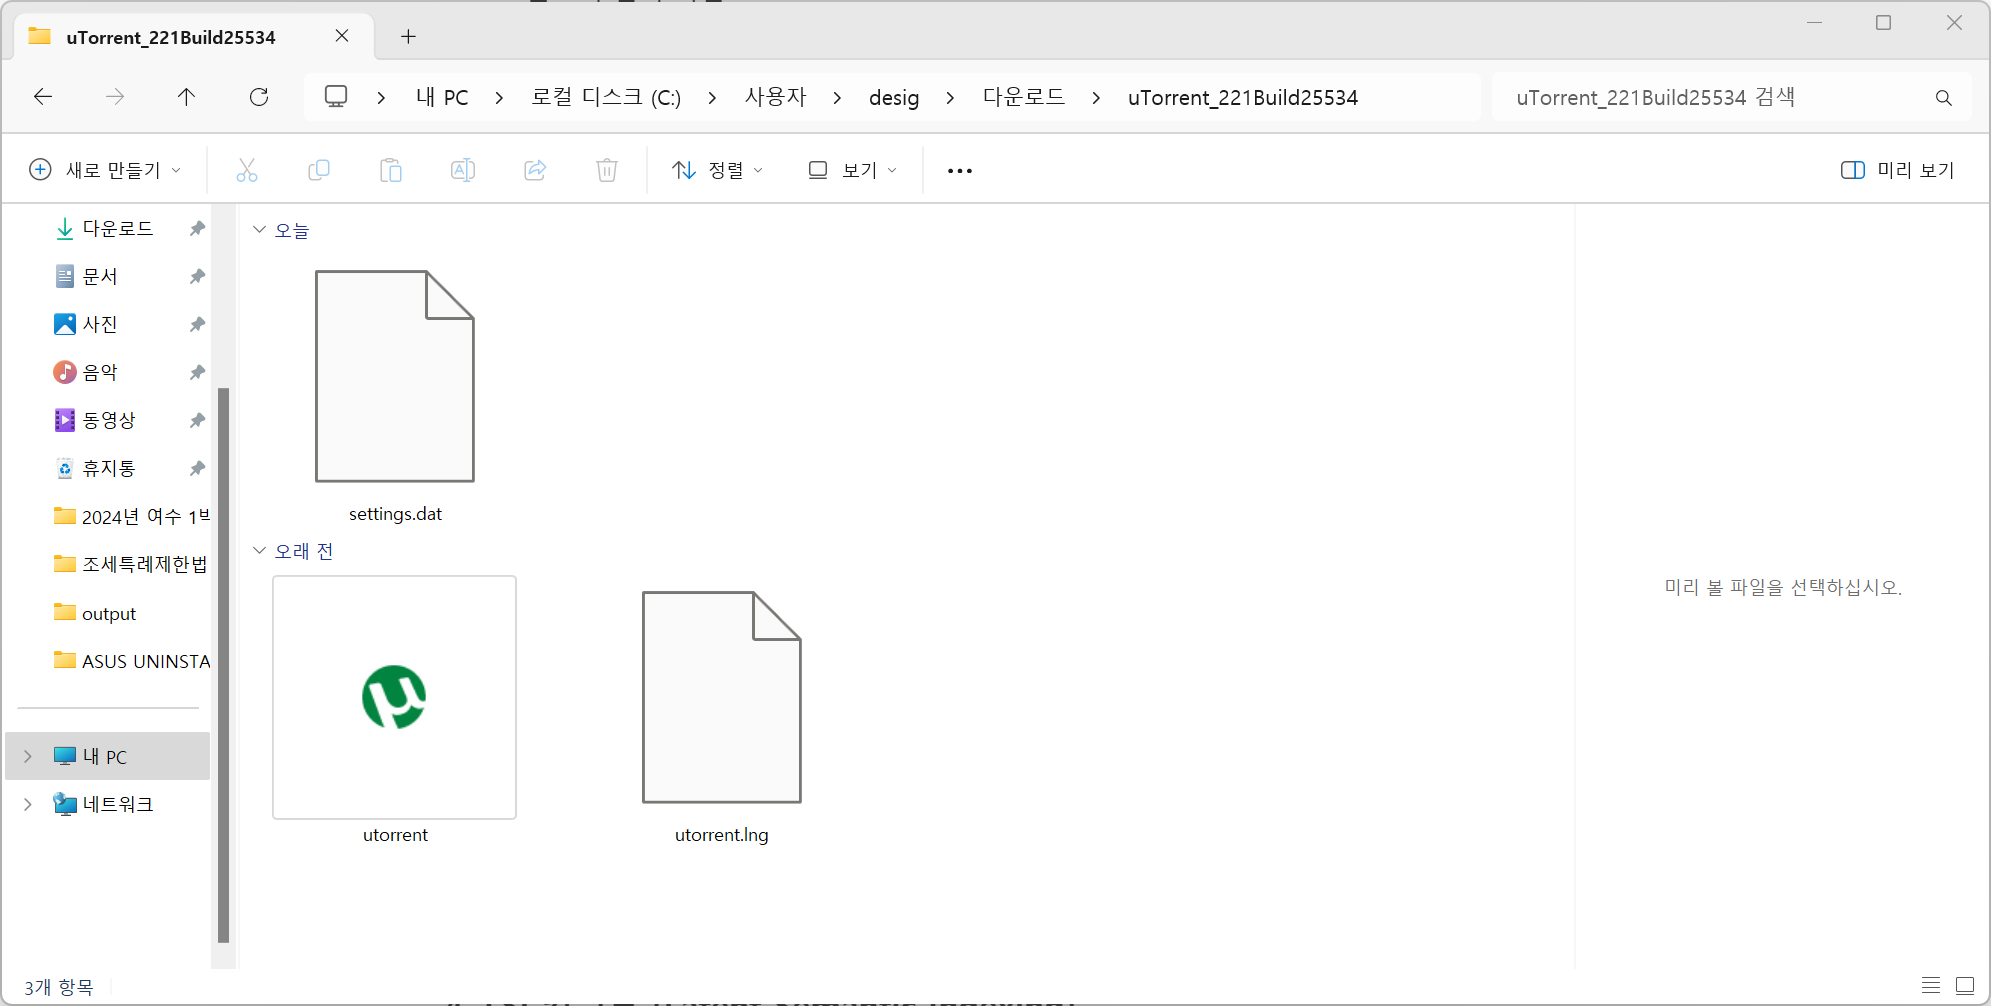The width and height of the screenshot is (1991, 1006).
Task: Click the Delete trash icon
Action: 607,170
